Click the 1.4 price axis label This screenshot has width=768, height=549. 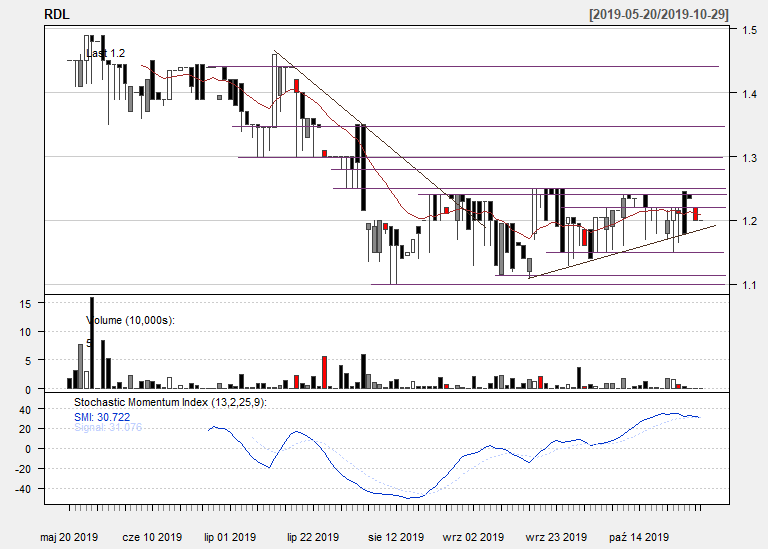(749, 94)
